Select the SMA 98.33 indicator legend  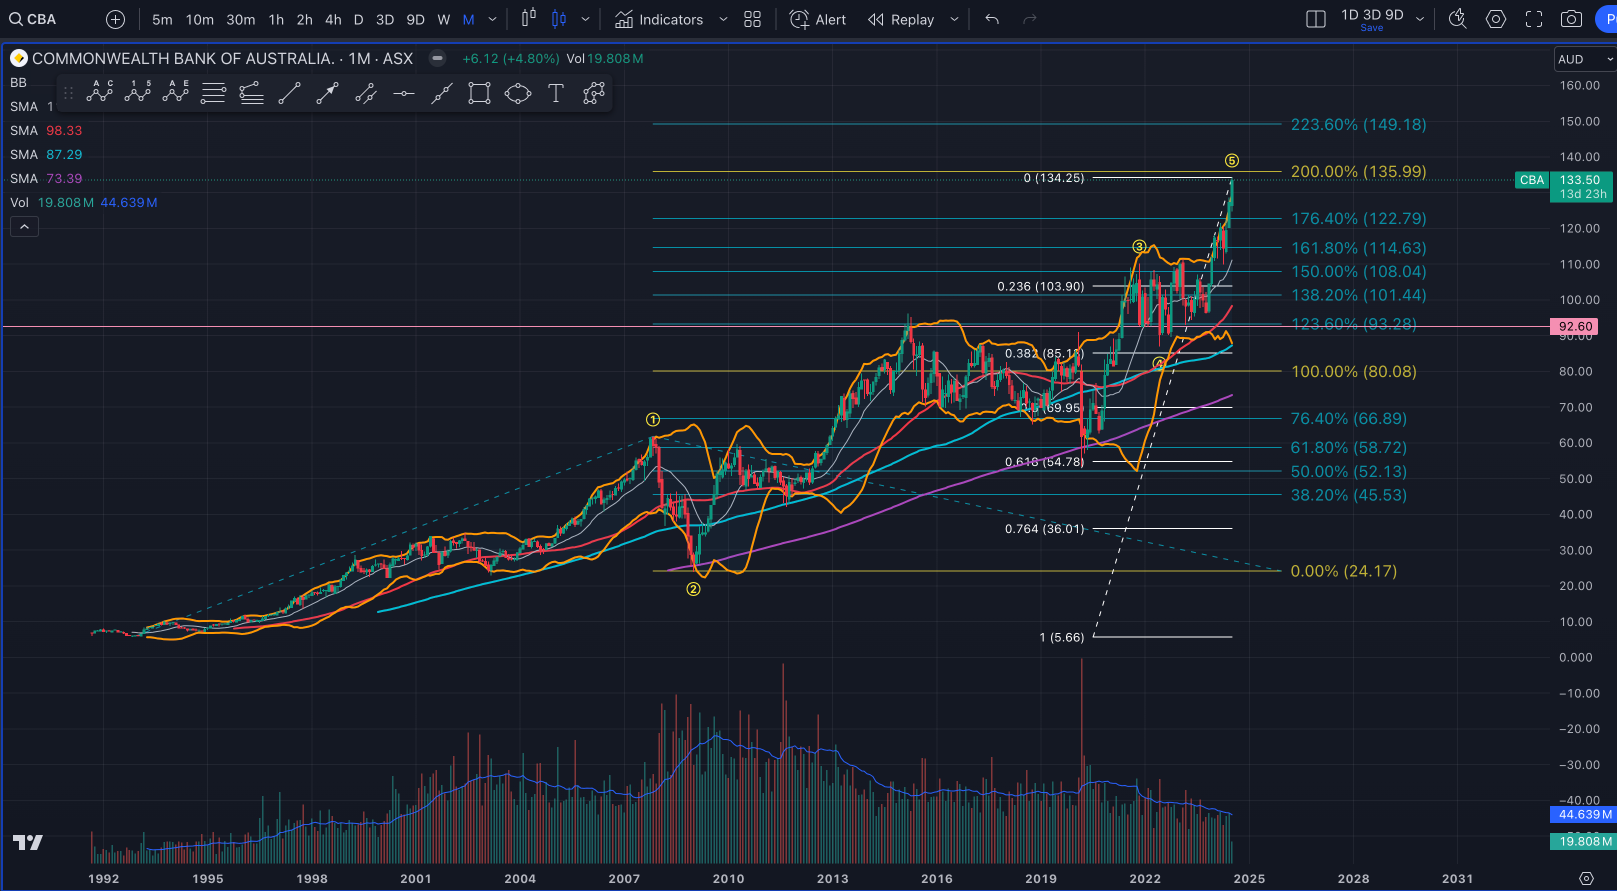pos(46,130)
